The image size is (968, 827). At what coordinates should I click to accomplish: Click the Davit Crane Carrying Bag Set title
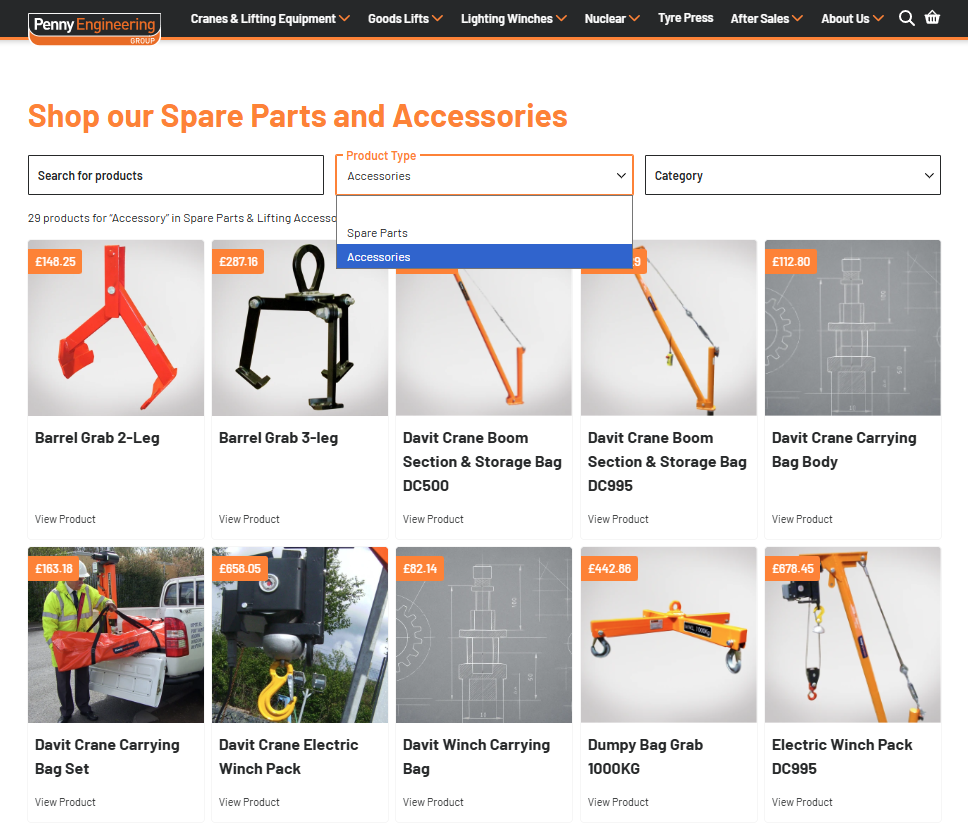click(x=105, y=756)
